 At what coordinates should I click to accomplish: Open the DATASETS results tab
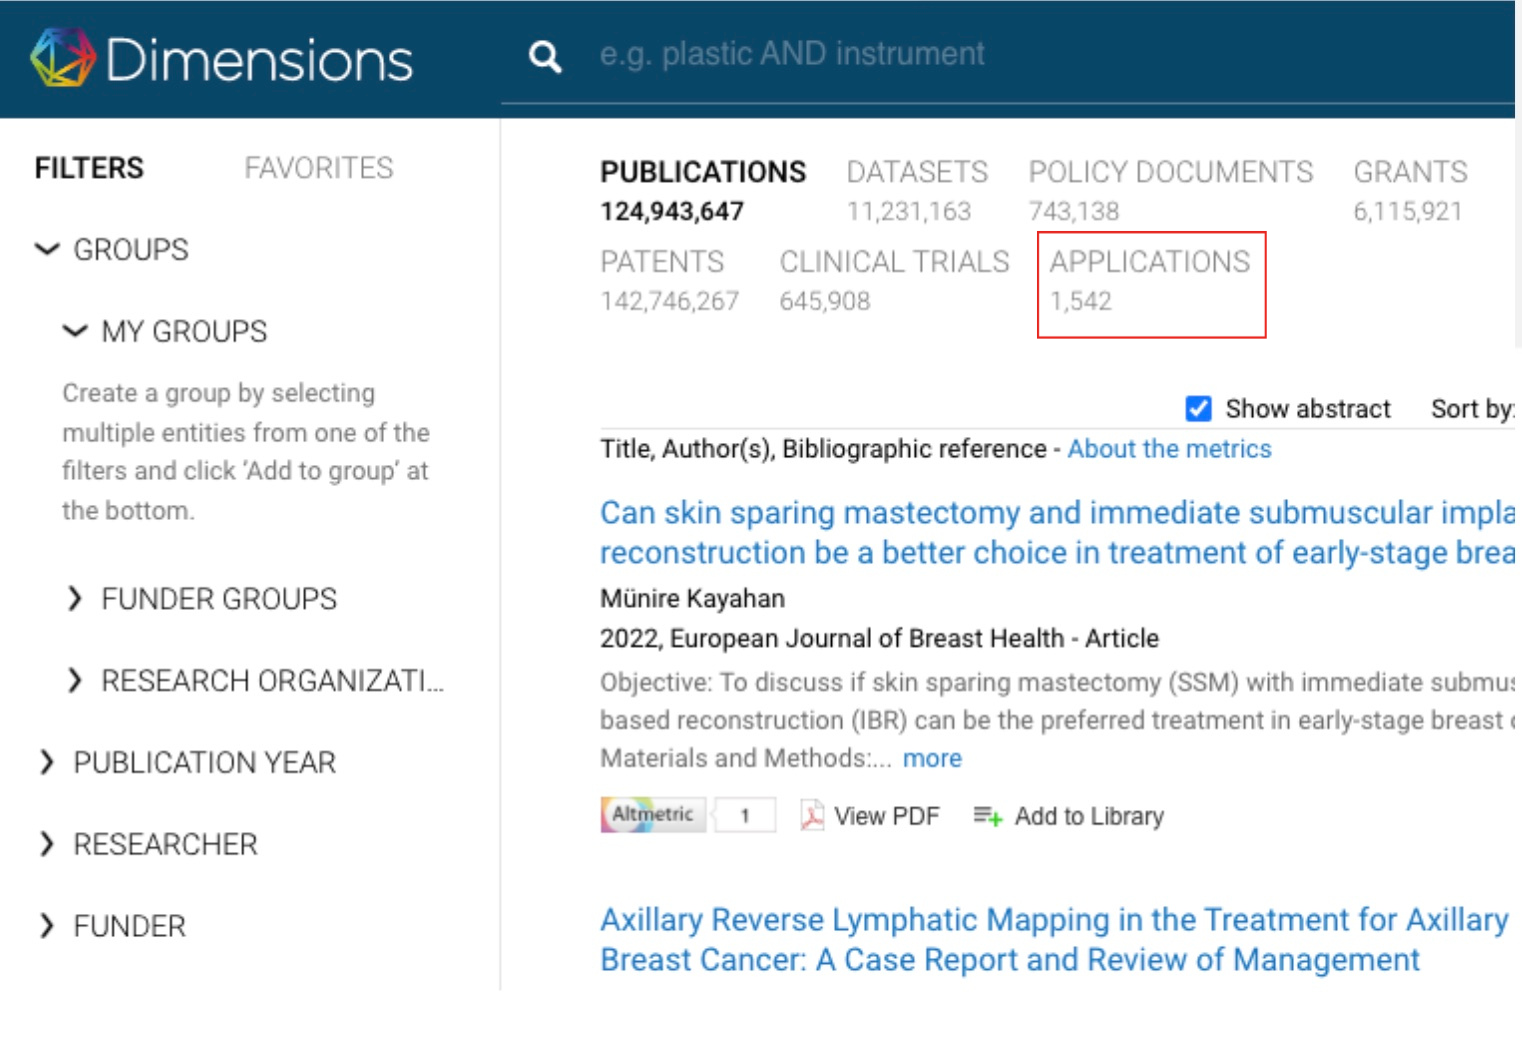(916, 173)
